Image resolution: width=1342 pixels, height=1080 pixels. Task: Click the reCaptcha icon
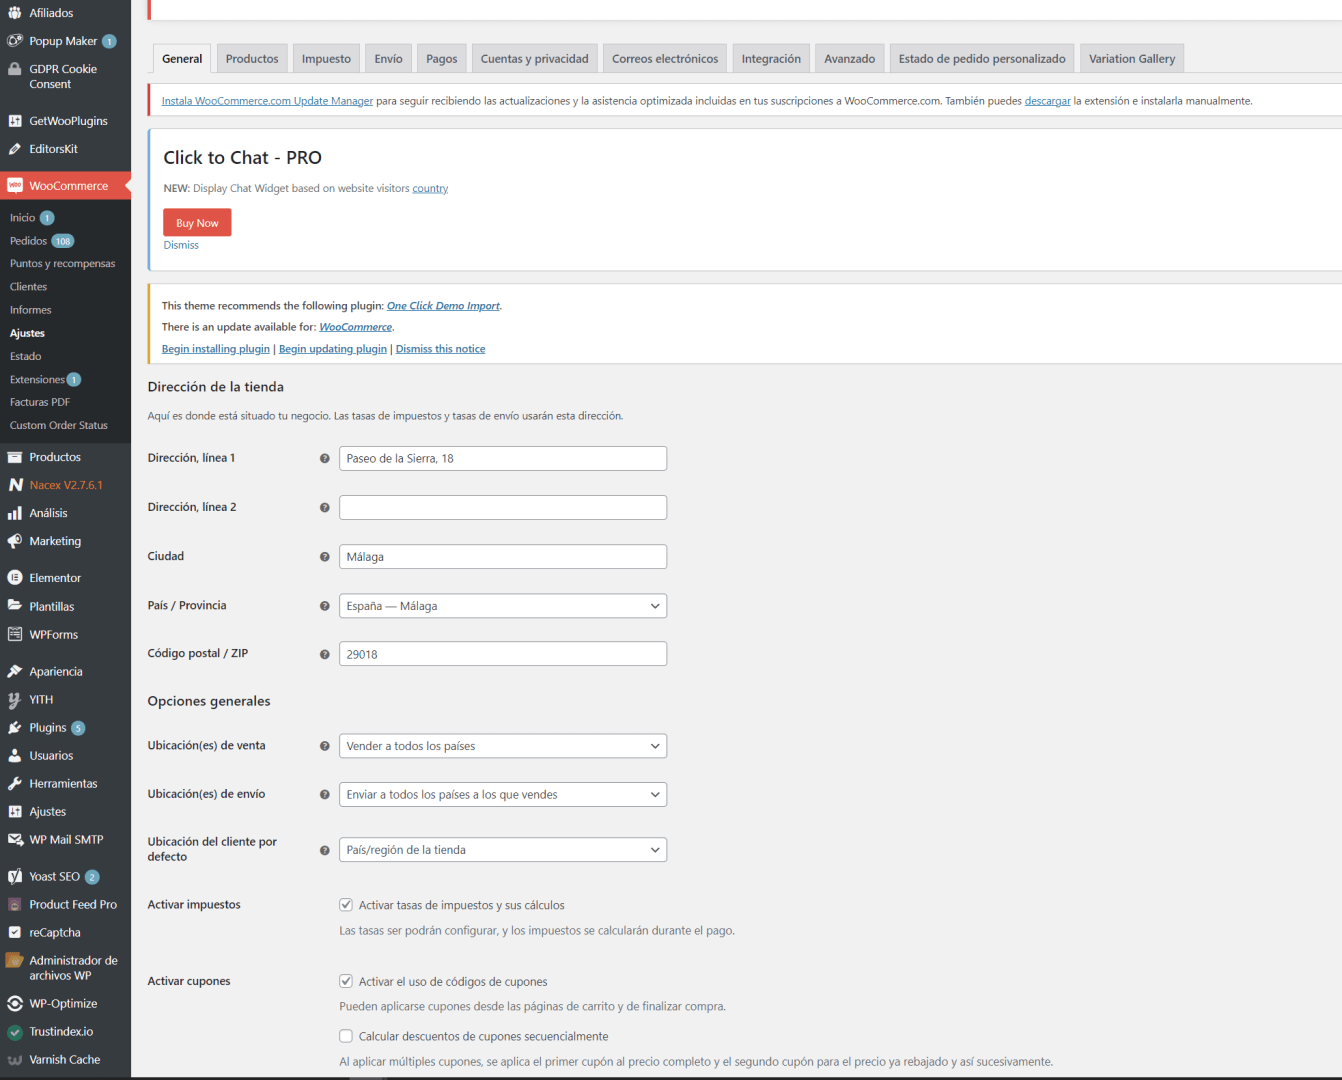15,933
